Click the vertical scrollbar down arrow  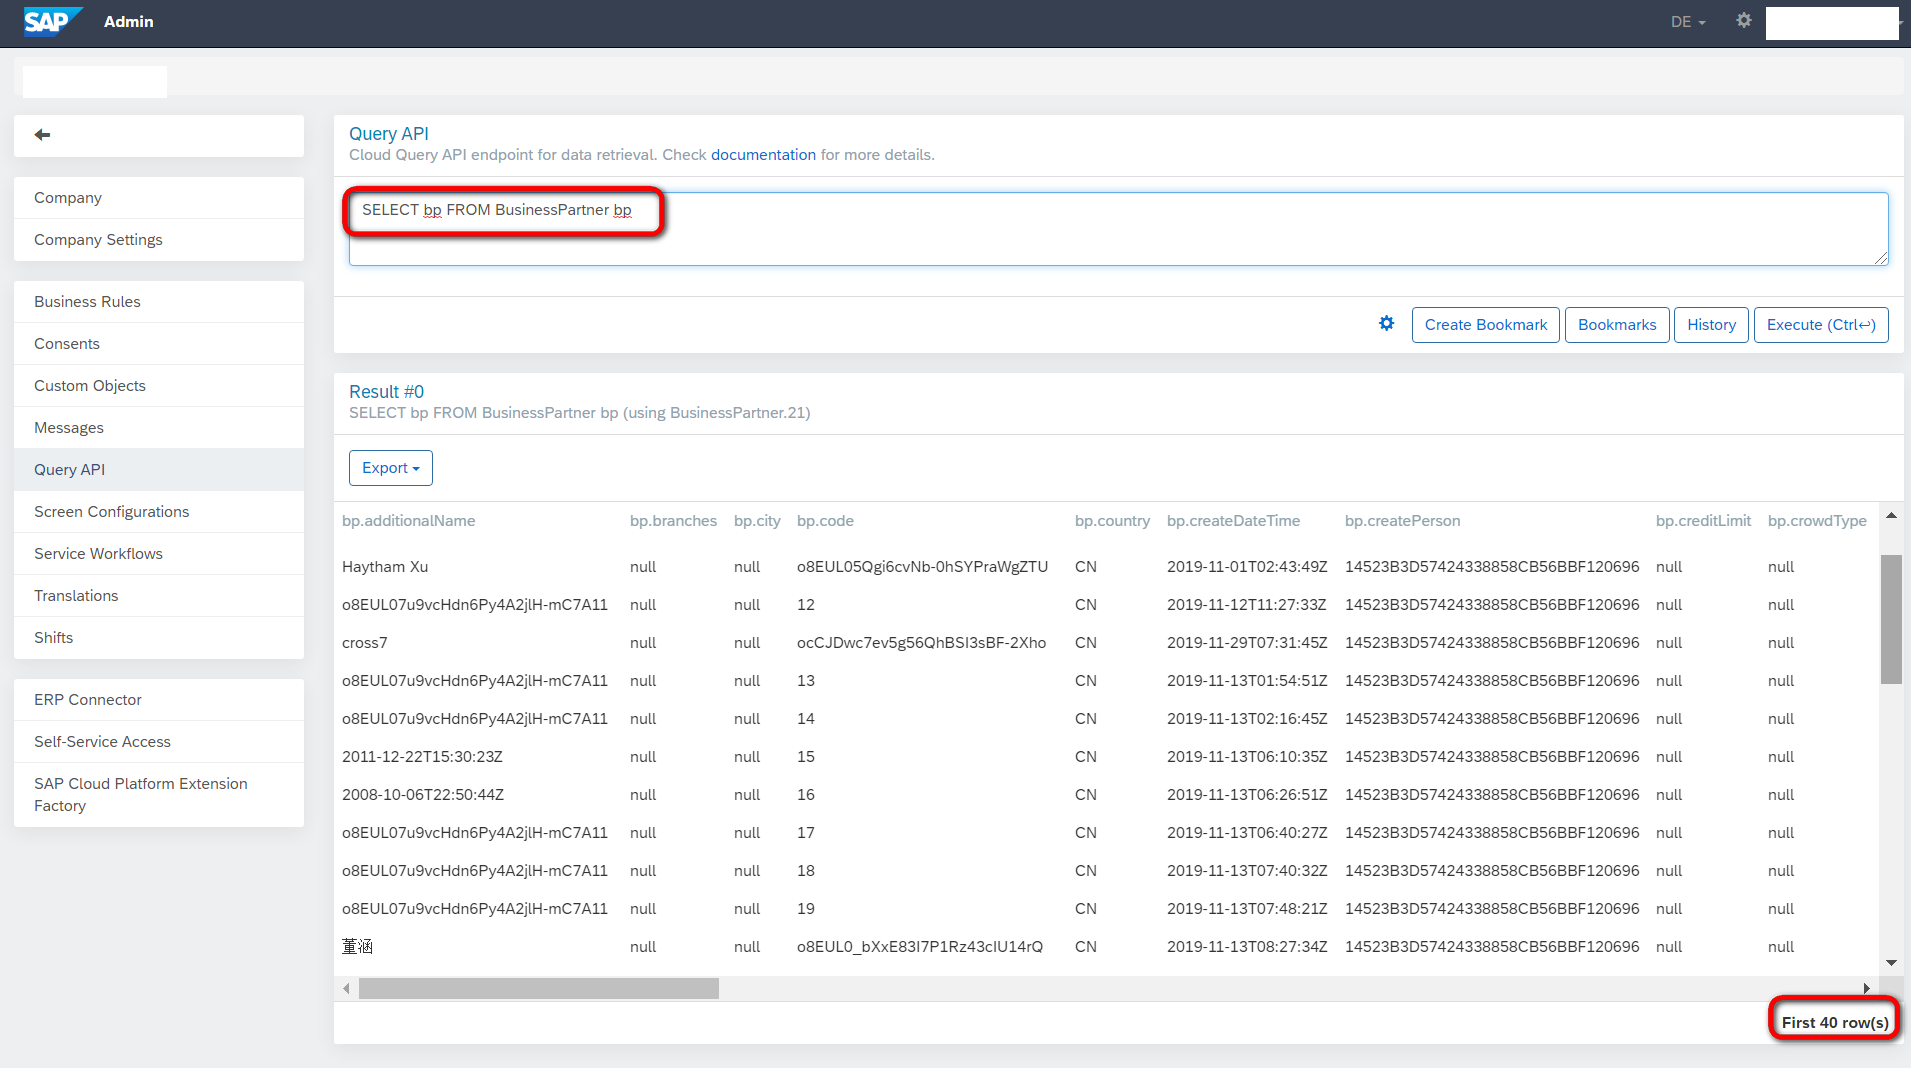click(x=1891, y=963)
